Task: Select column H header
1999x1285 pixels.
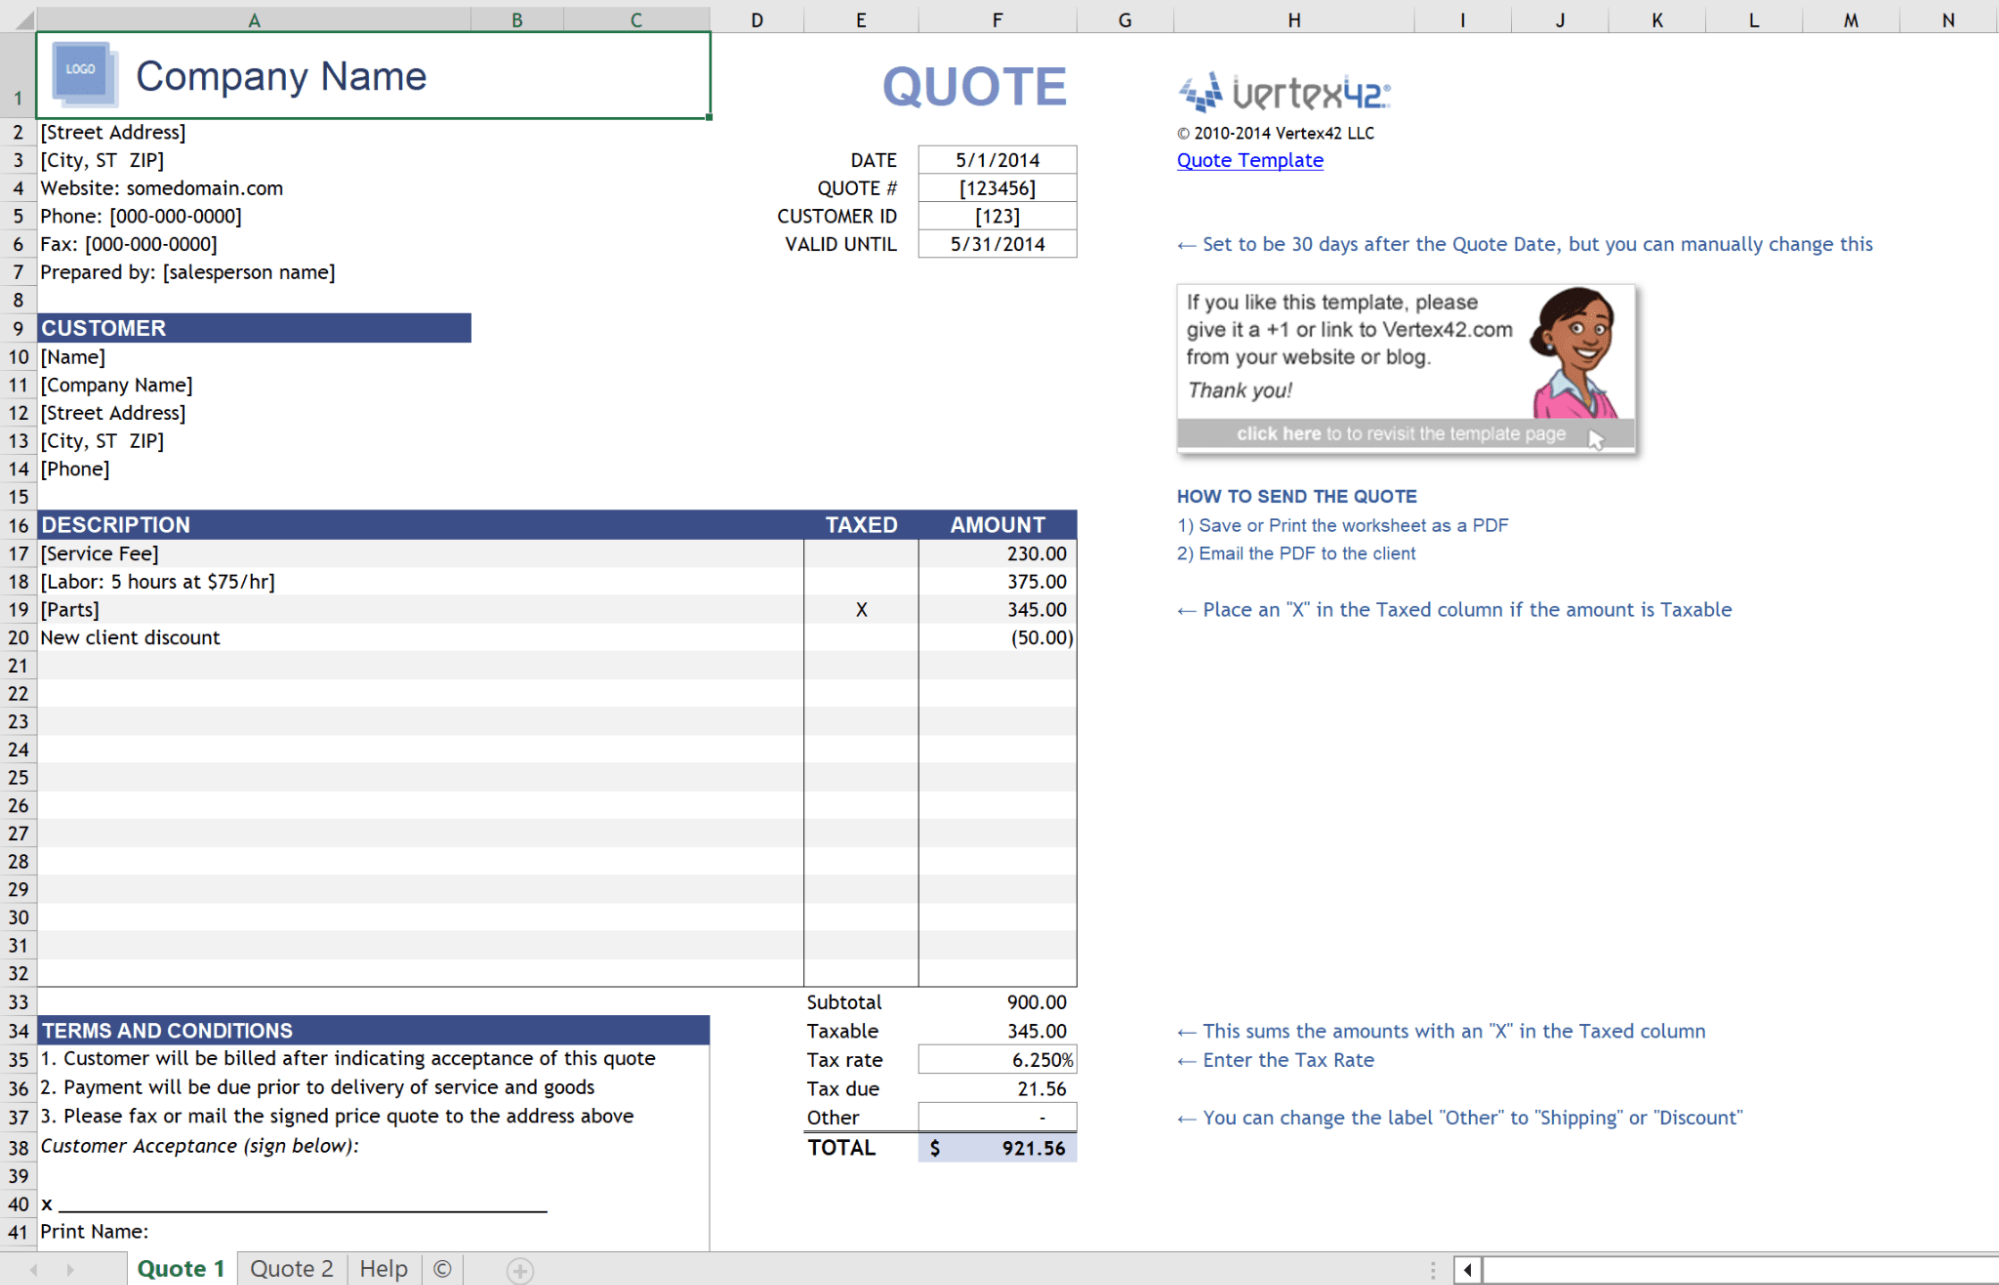Action: [x=1293, y=19]
